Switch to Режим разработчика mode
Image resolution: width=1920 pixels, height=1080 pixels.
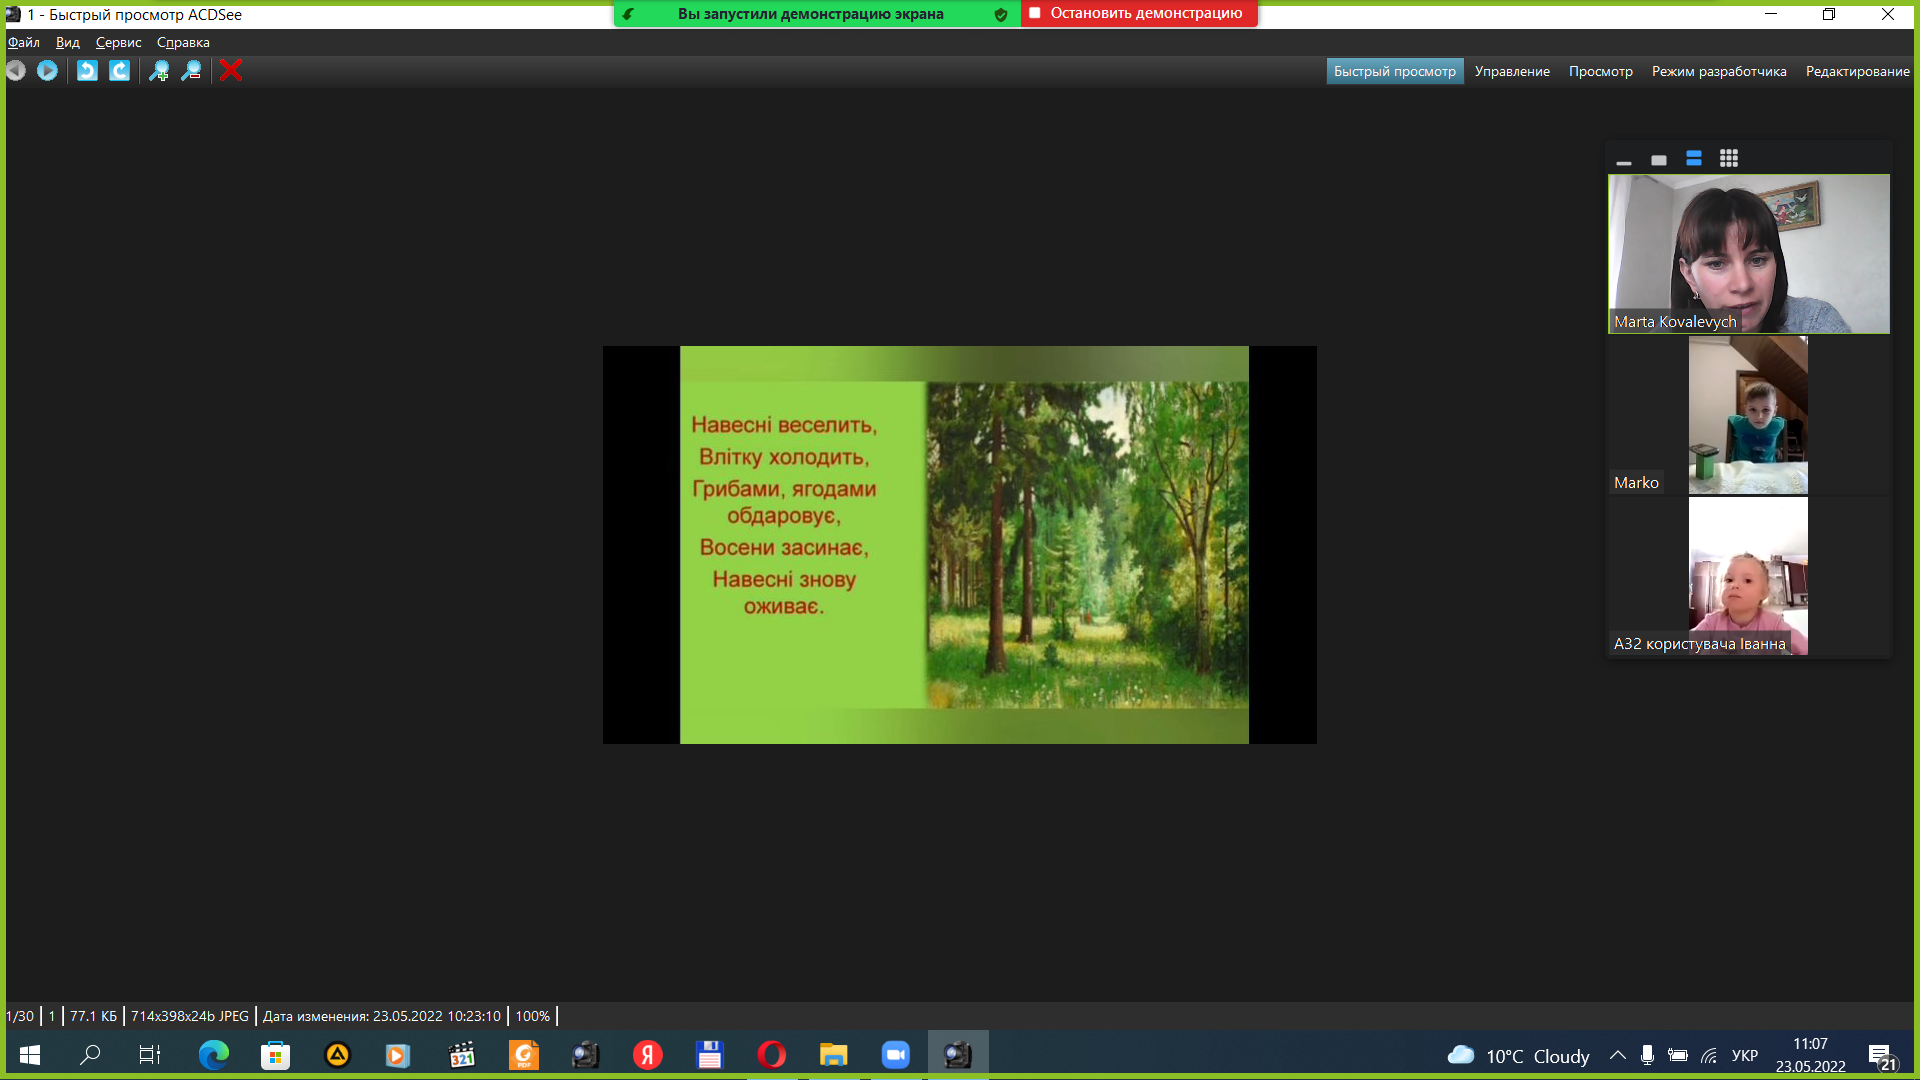click(x=1719, y=71)
